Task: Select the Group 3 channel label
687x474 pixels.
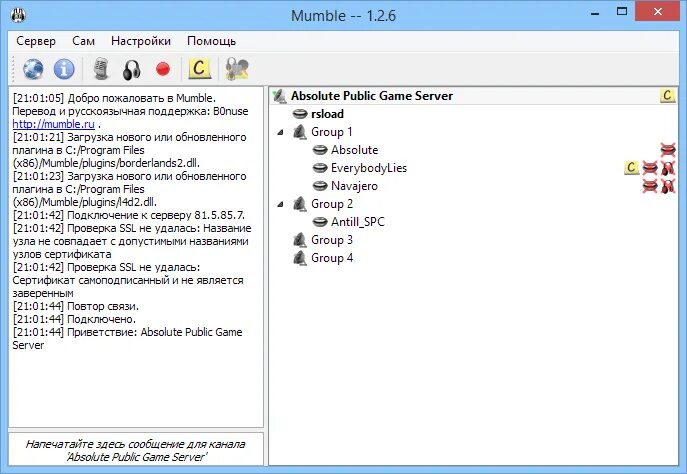Action: [x=332, y=240]
